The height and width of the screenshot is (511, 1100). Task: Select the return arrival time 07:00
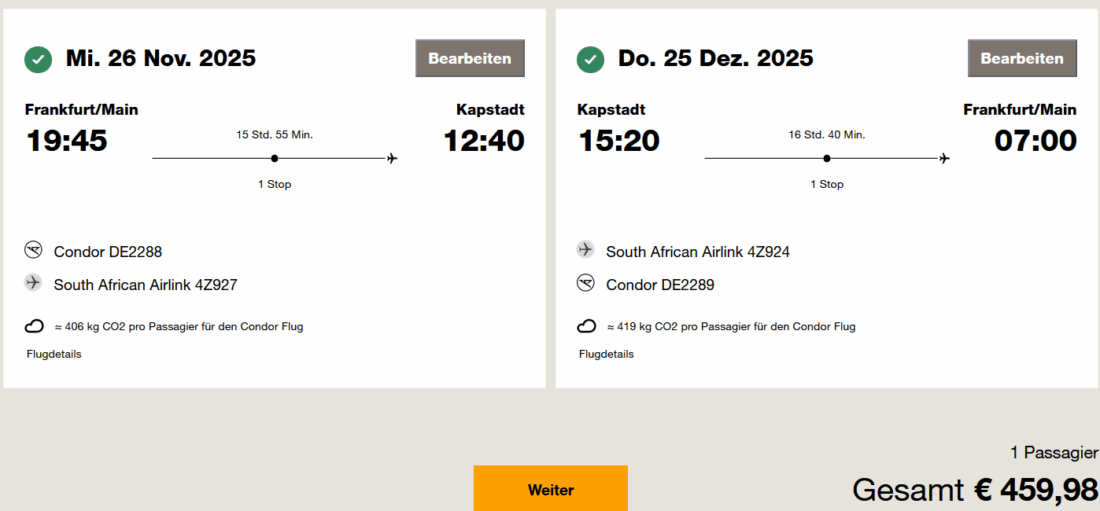coord(1035,141)
